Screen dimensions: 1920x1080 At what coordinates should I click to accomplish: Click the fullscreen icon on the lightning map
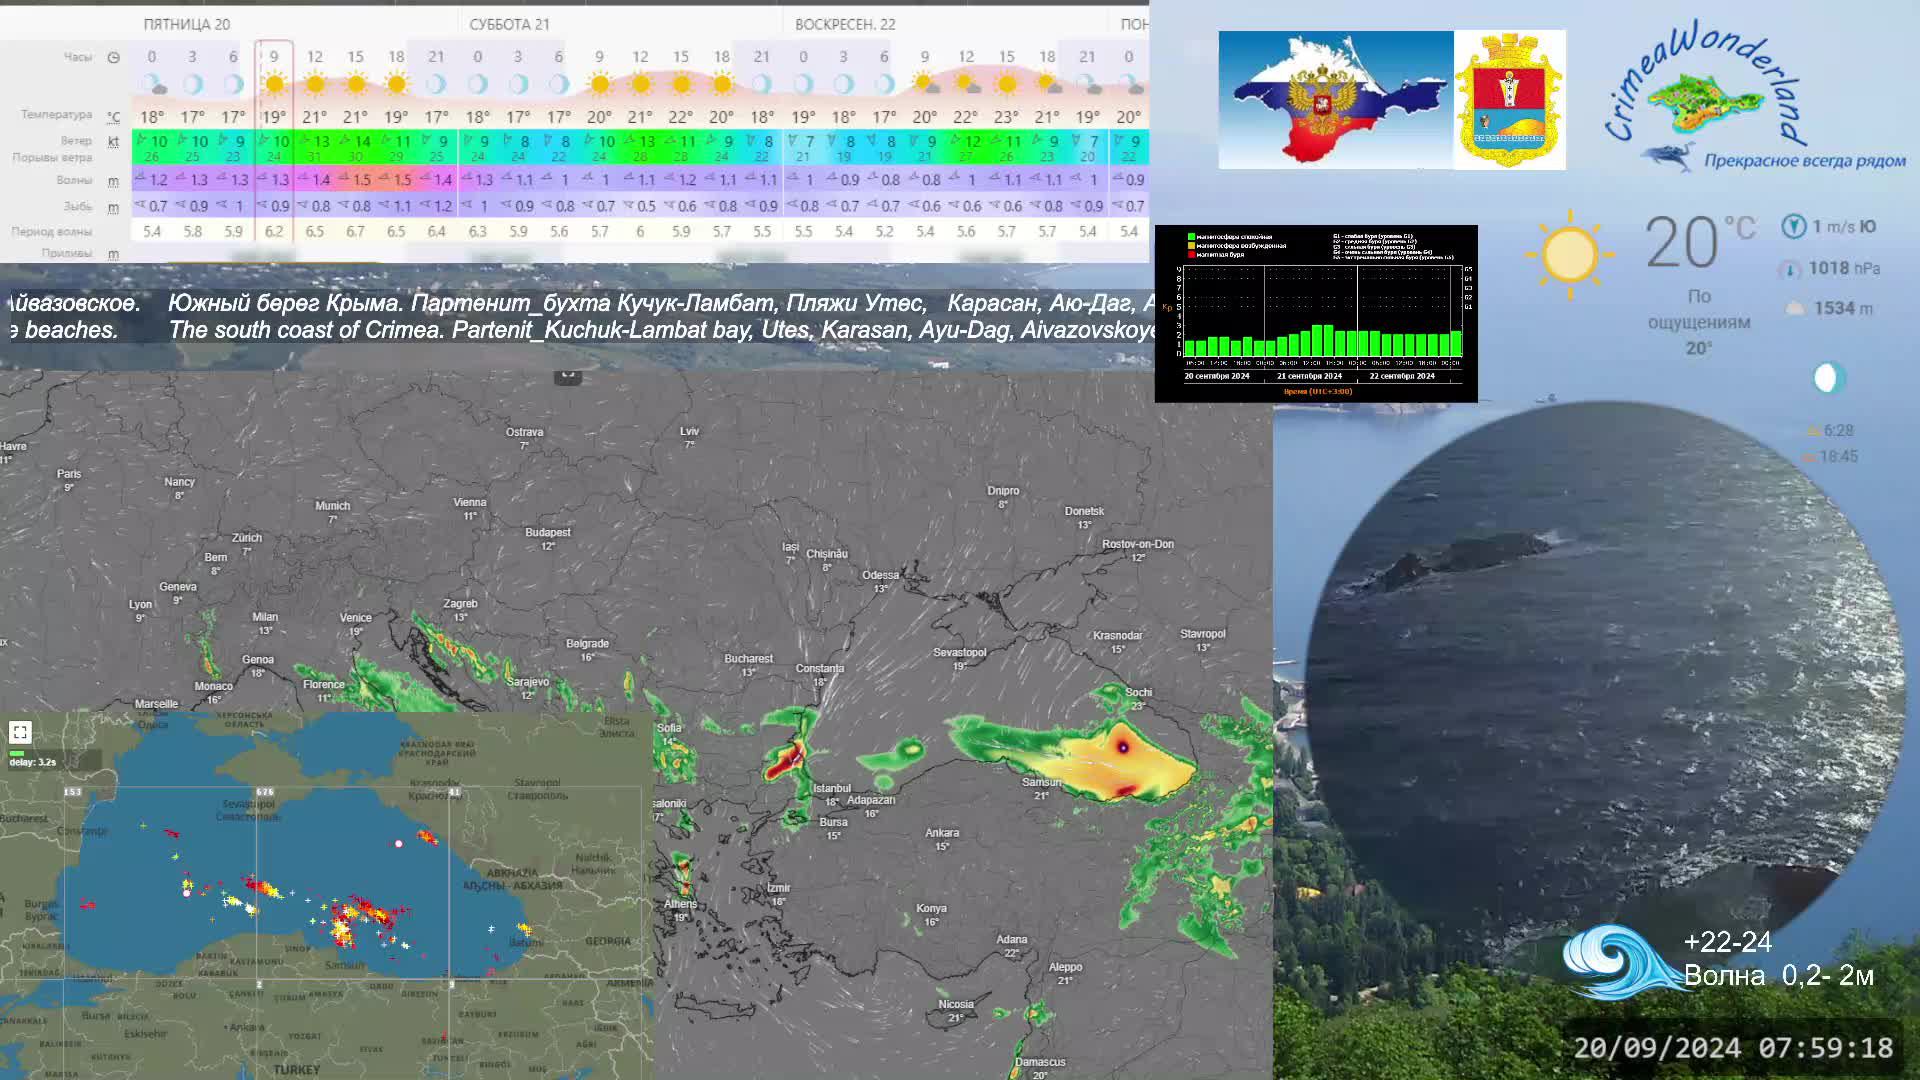[x=20, y=732]
